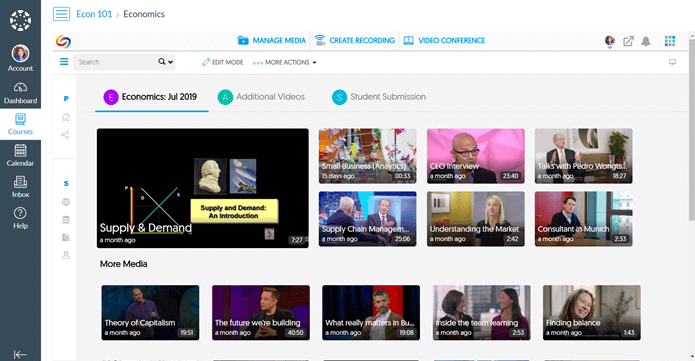Toggle the course navigation hamburger menu

[x=61, y=14]
